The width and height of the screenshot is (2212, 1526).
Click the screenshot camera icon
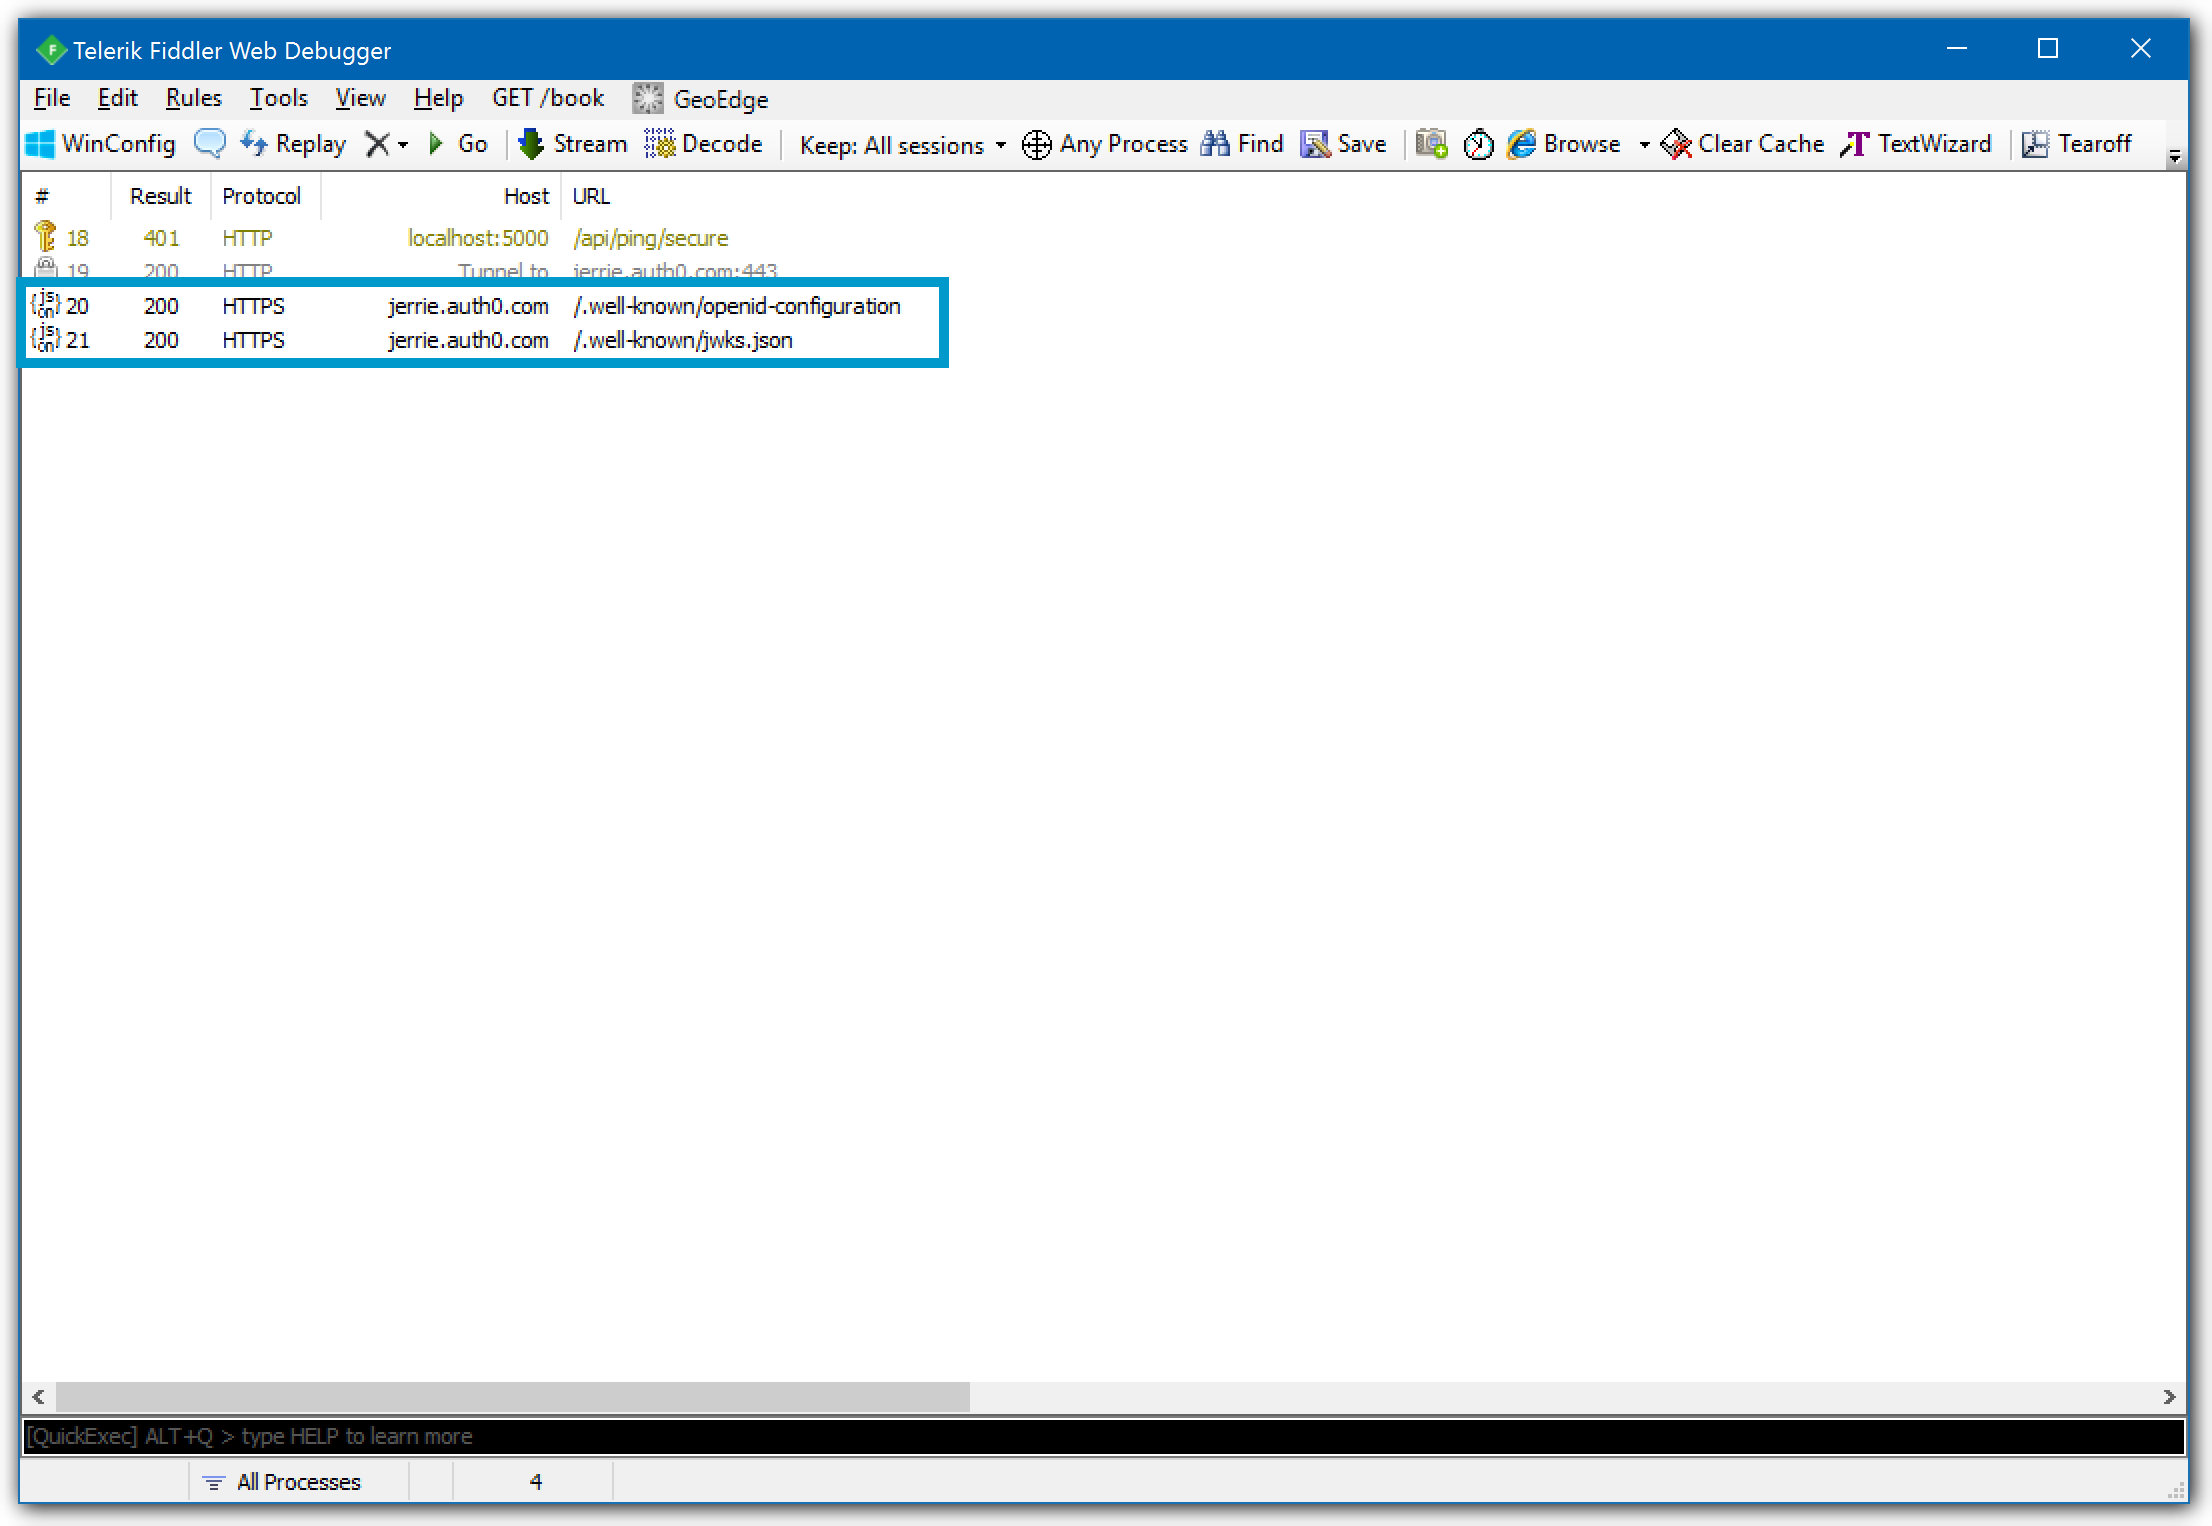pos(1432,144)
